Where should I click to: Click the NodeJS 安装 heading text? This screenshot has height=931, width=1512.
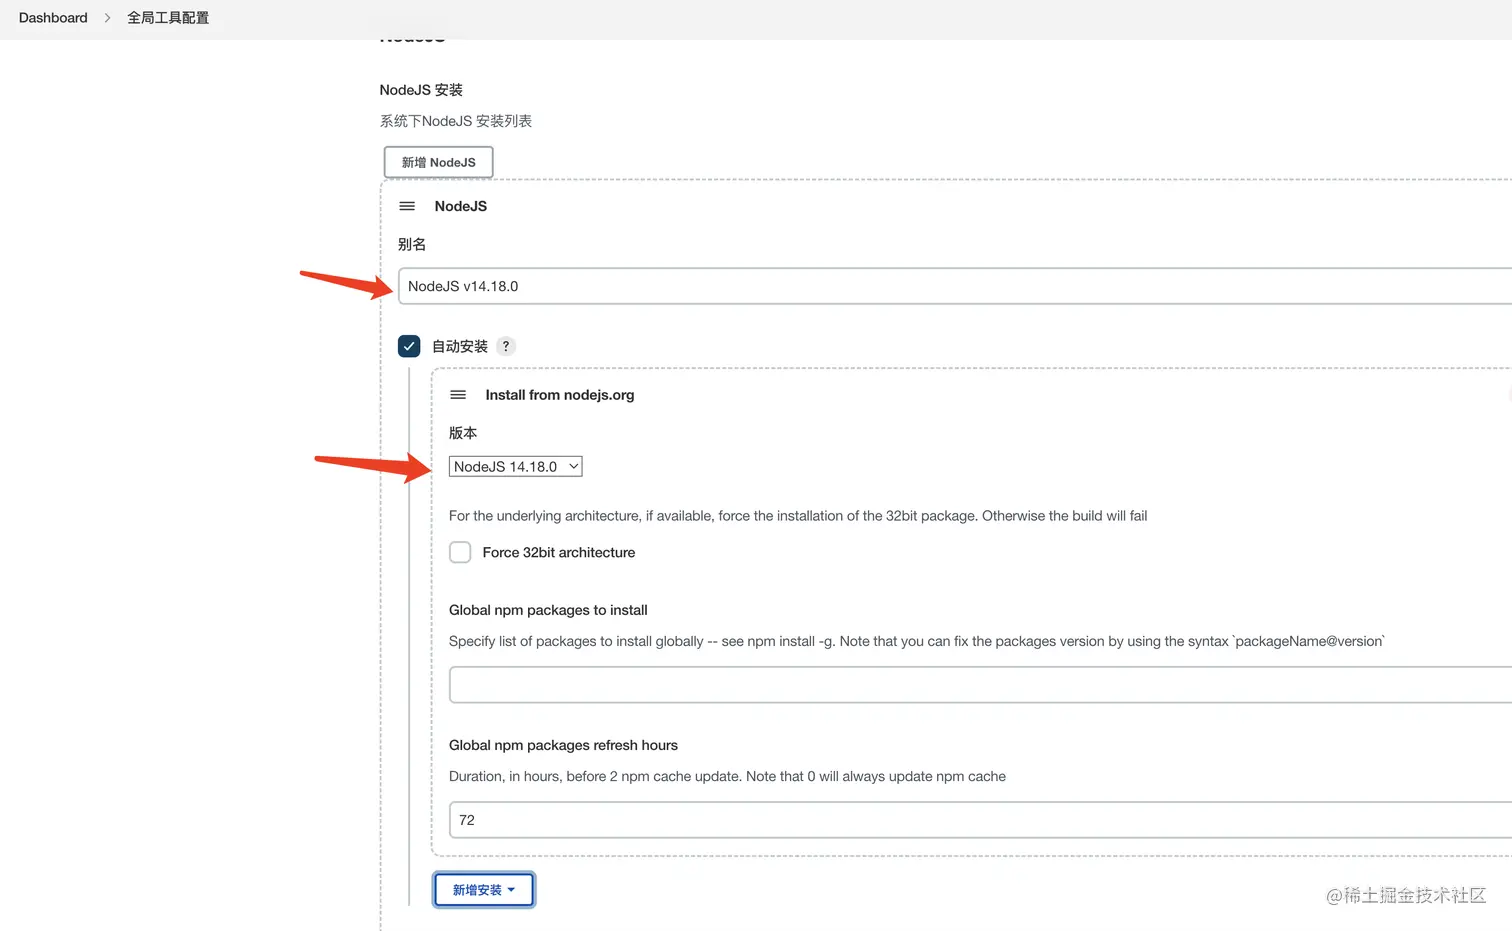point(421,90)
